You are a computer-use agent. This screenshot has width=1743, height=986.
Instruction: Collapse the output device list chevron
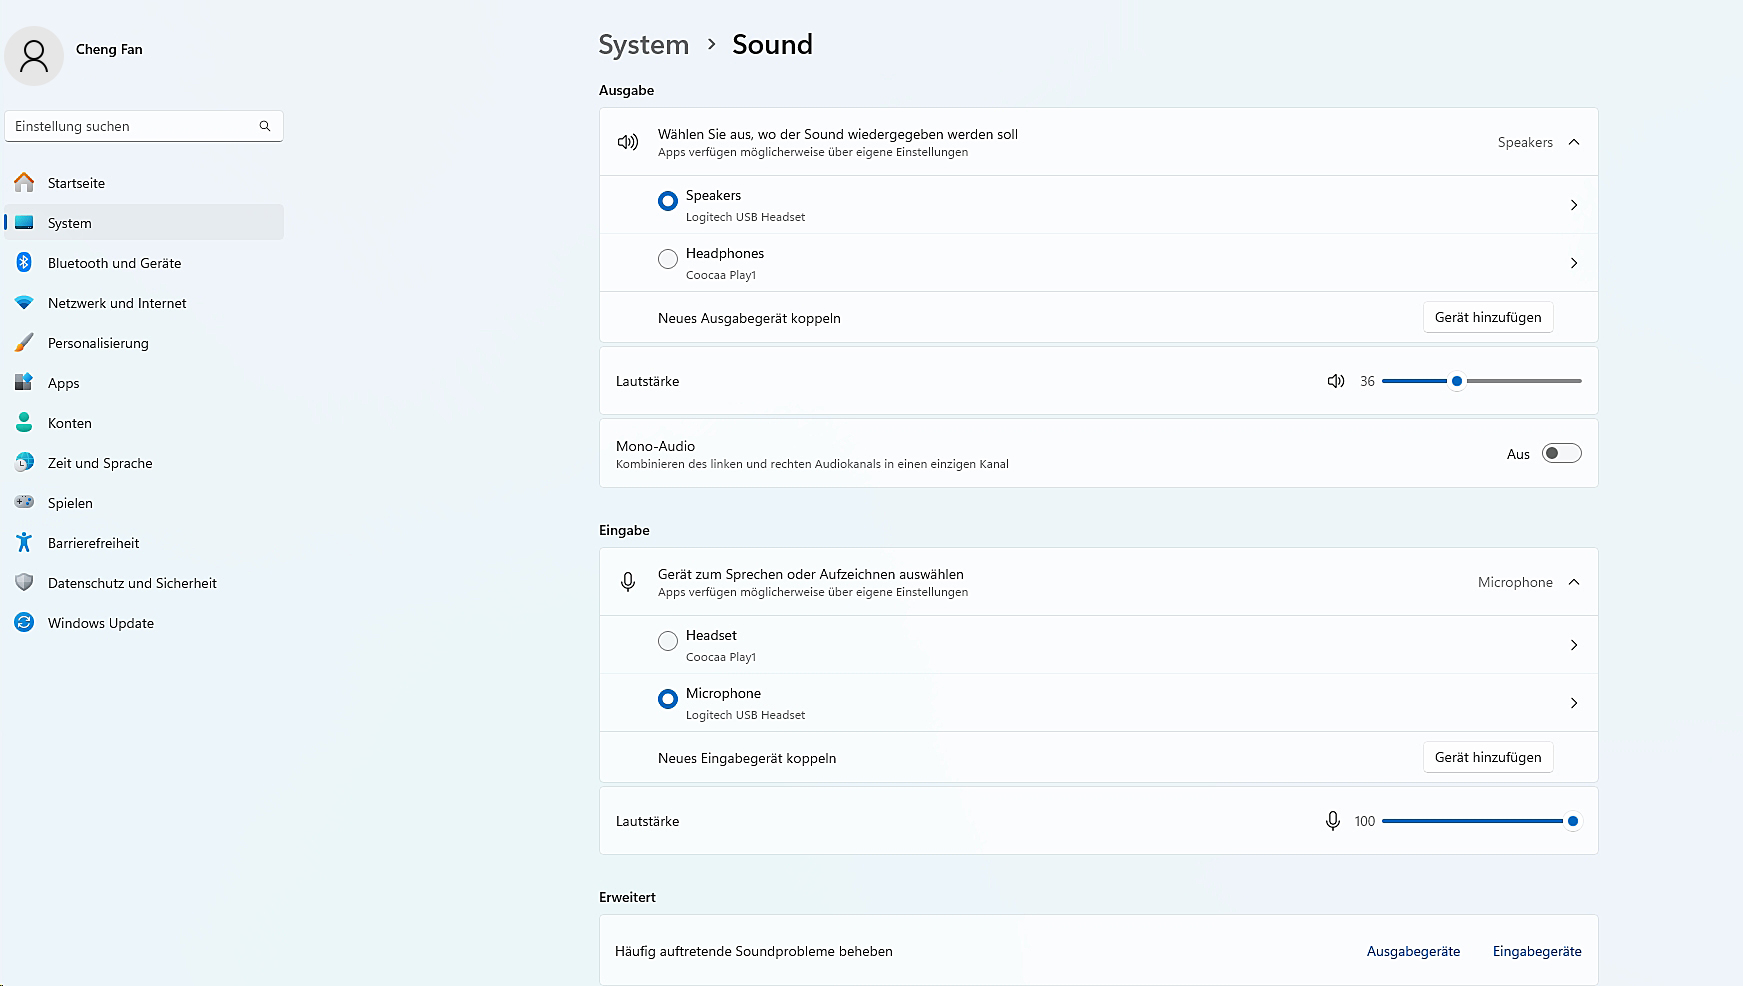[1574, 142]
